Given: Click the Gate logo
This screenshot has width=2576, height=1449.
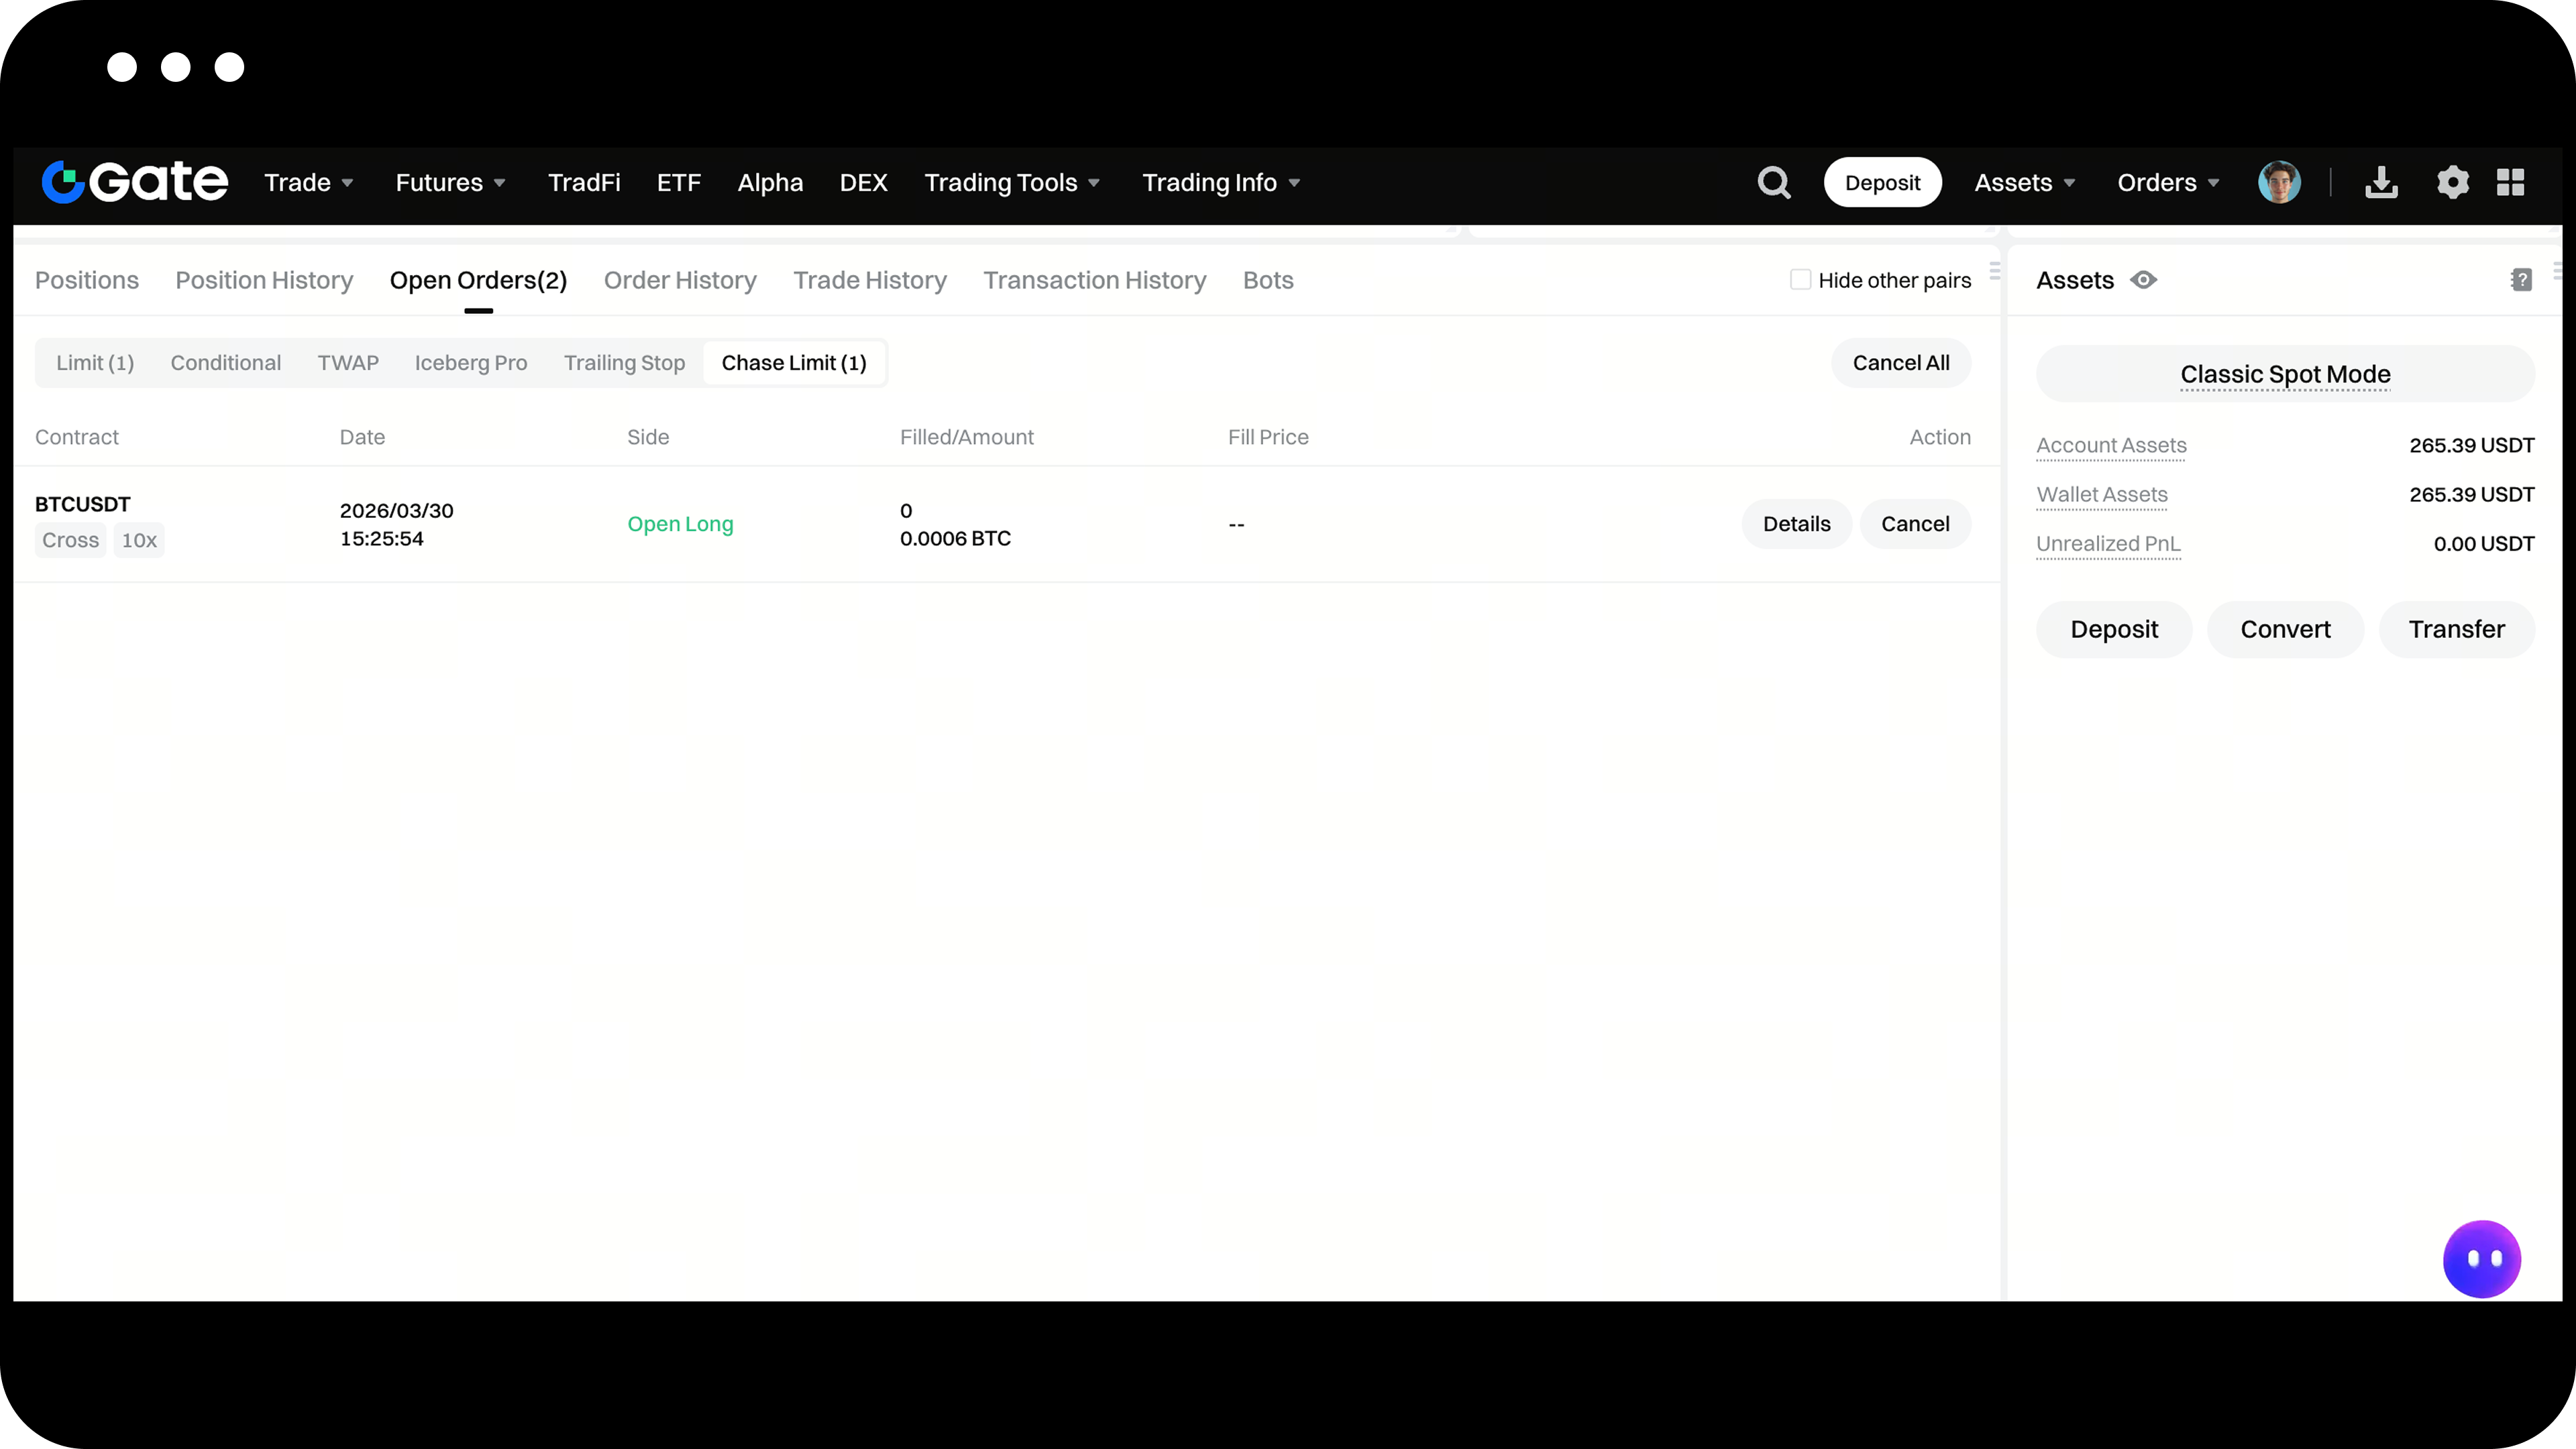Looking at the screenshot, I should (x=134, y=182).
